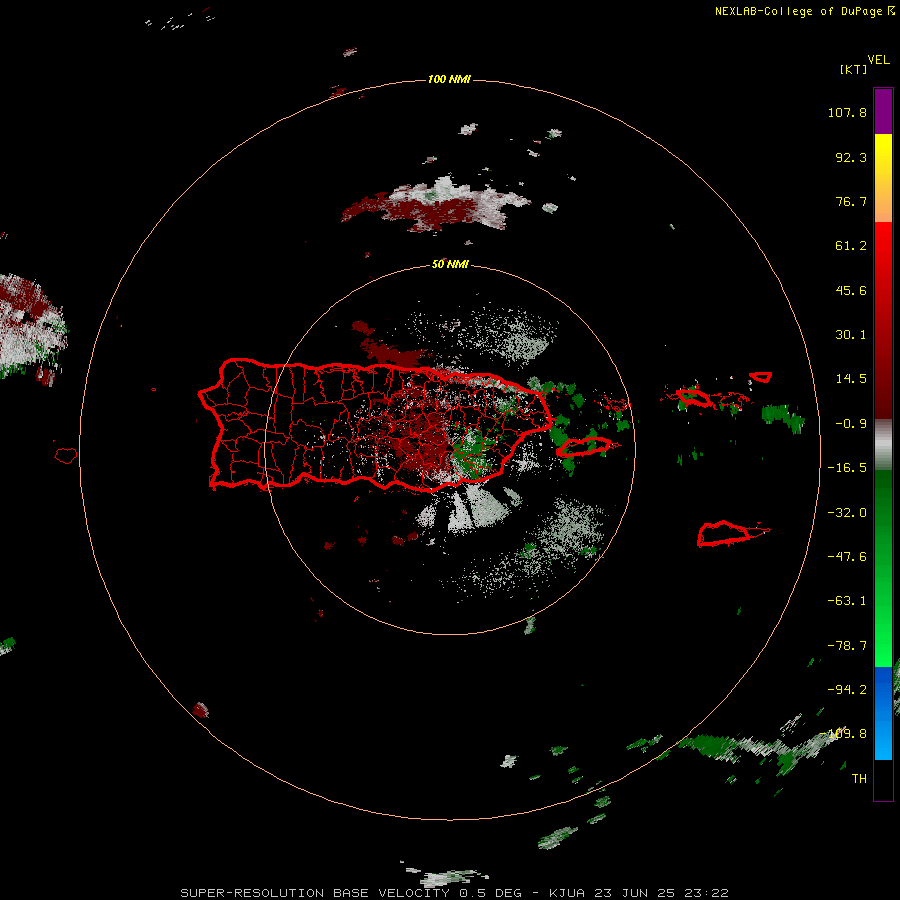Image resolution: width=900 pixels, height=900 pixels.
Task: Select the 92.3 velocity scale value
Action: (851, 157)
